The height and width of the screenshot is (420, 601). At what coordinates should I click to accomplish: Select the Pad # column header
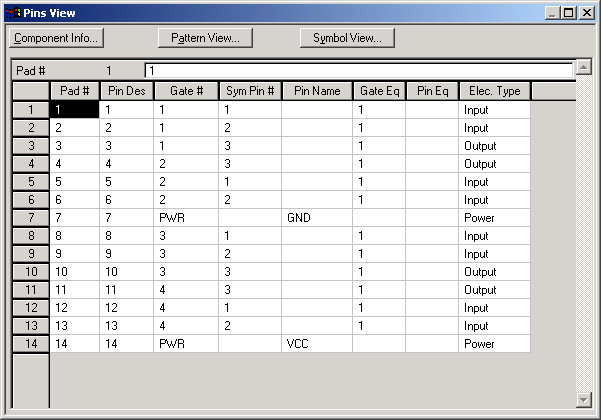74,91
